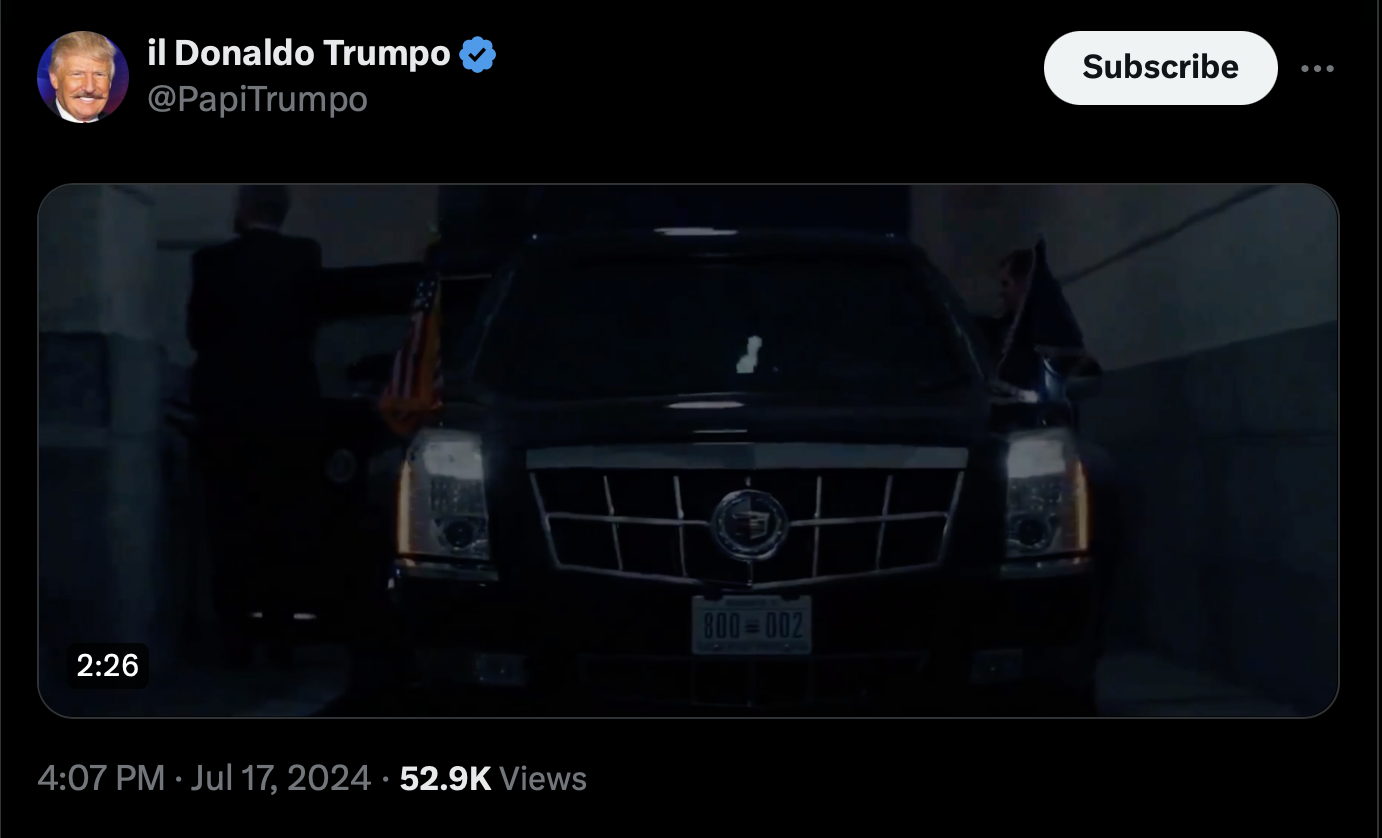
Task: Subscribe to this account
Action: click(x=1160, y=67)
